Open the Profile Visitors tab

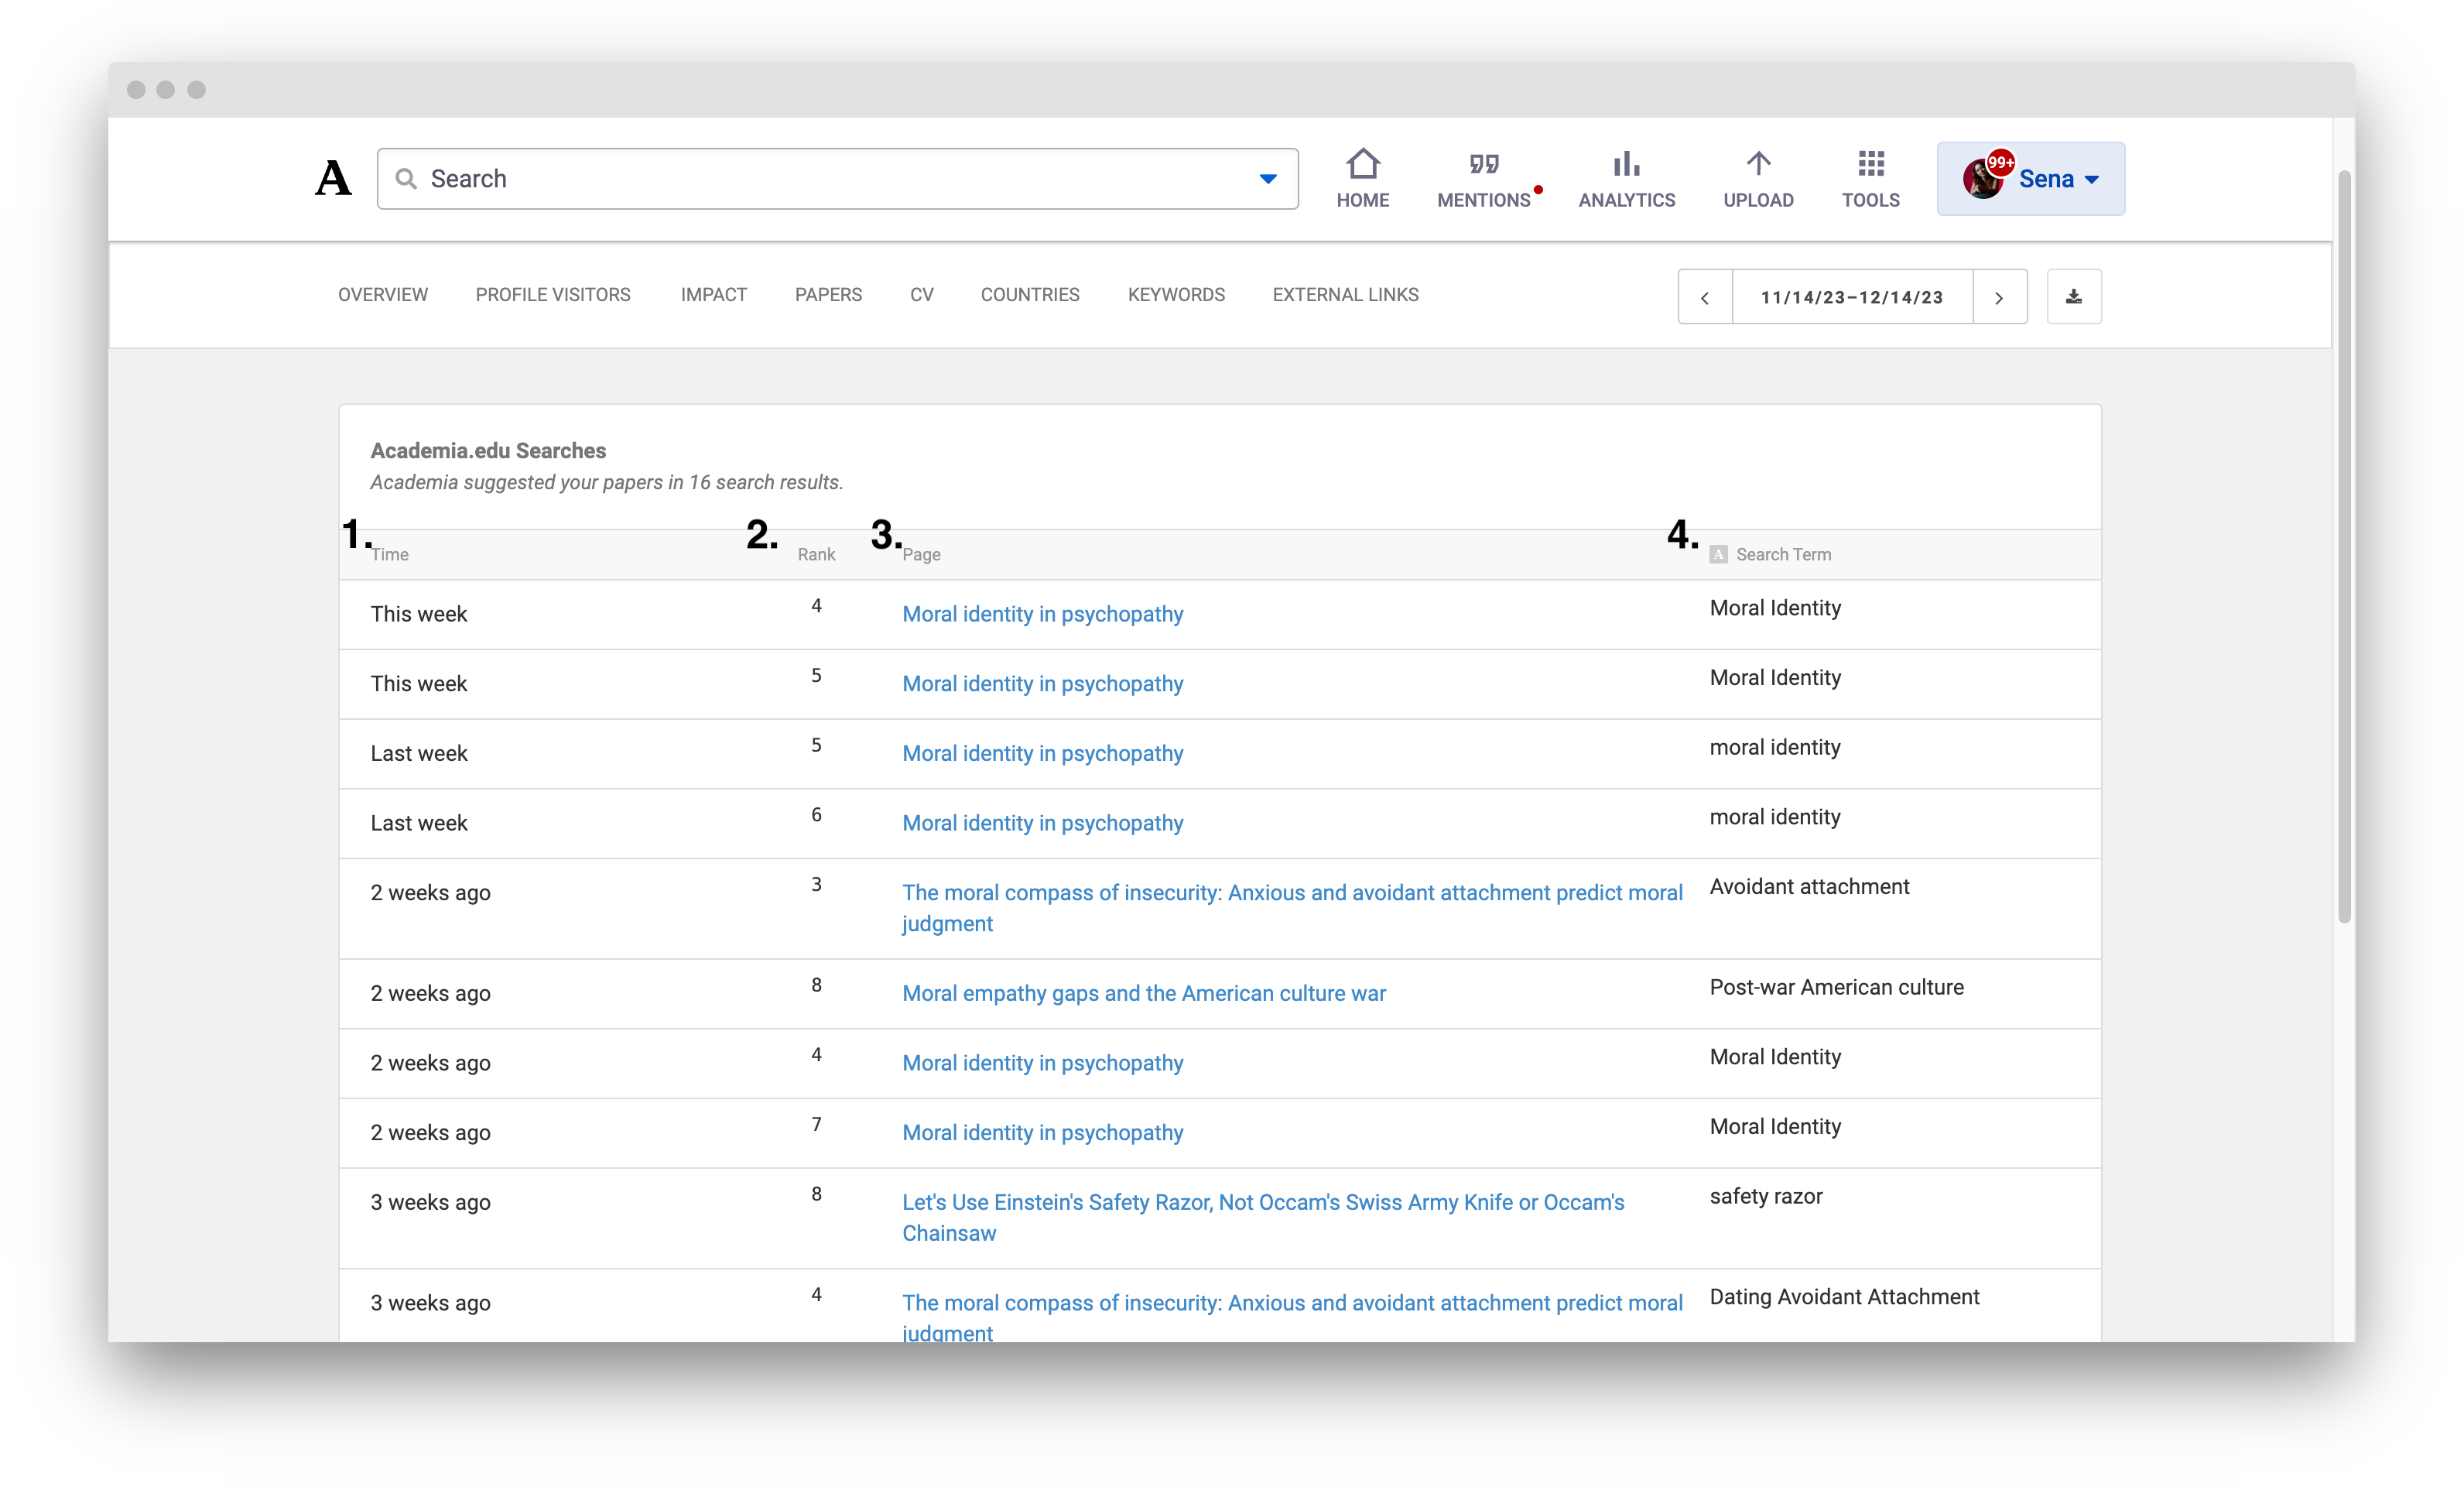[x=553, y=295]
